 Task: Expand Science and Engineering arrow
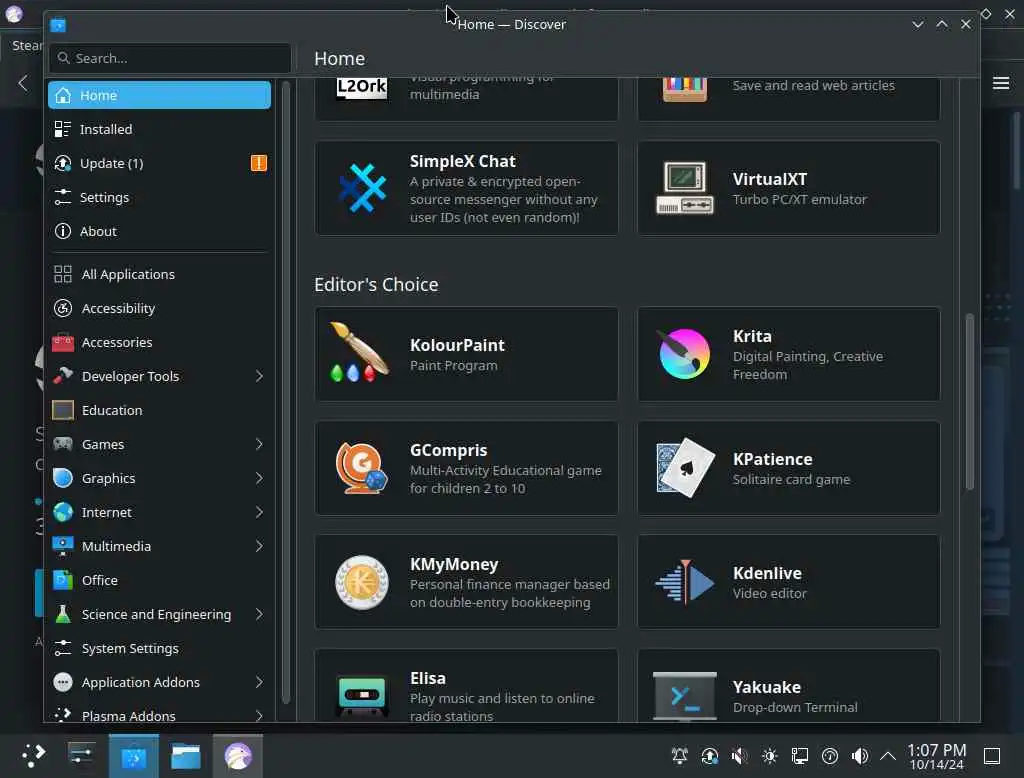[x=259, y=613]
